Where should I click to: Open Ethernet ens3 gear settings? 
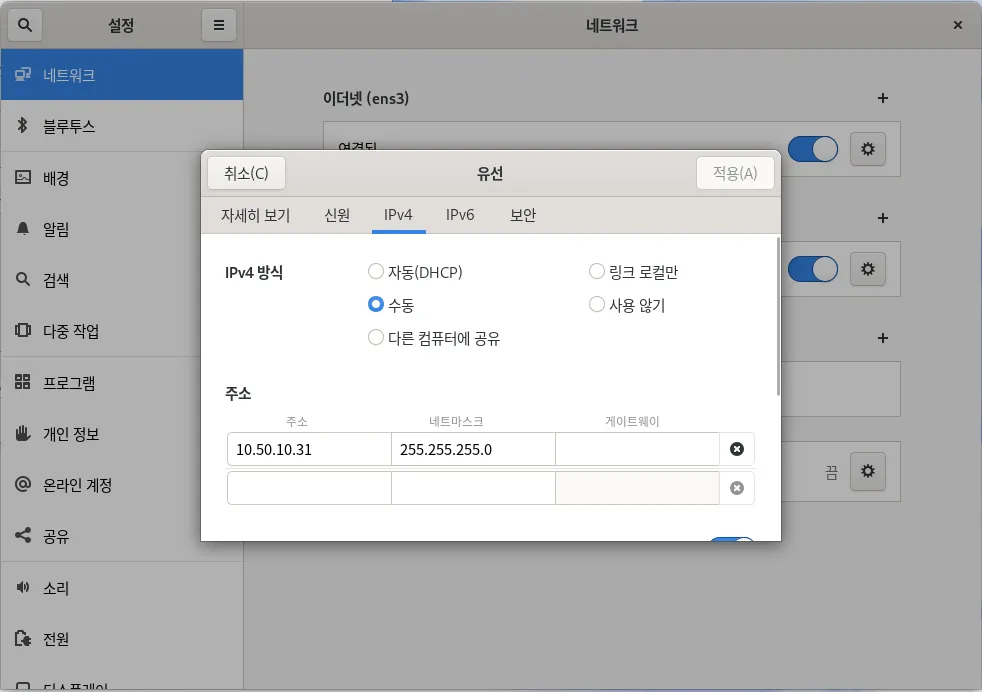pyautogui.click(x=867, y=150)
